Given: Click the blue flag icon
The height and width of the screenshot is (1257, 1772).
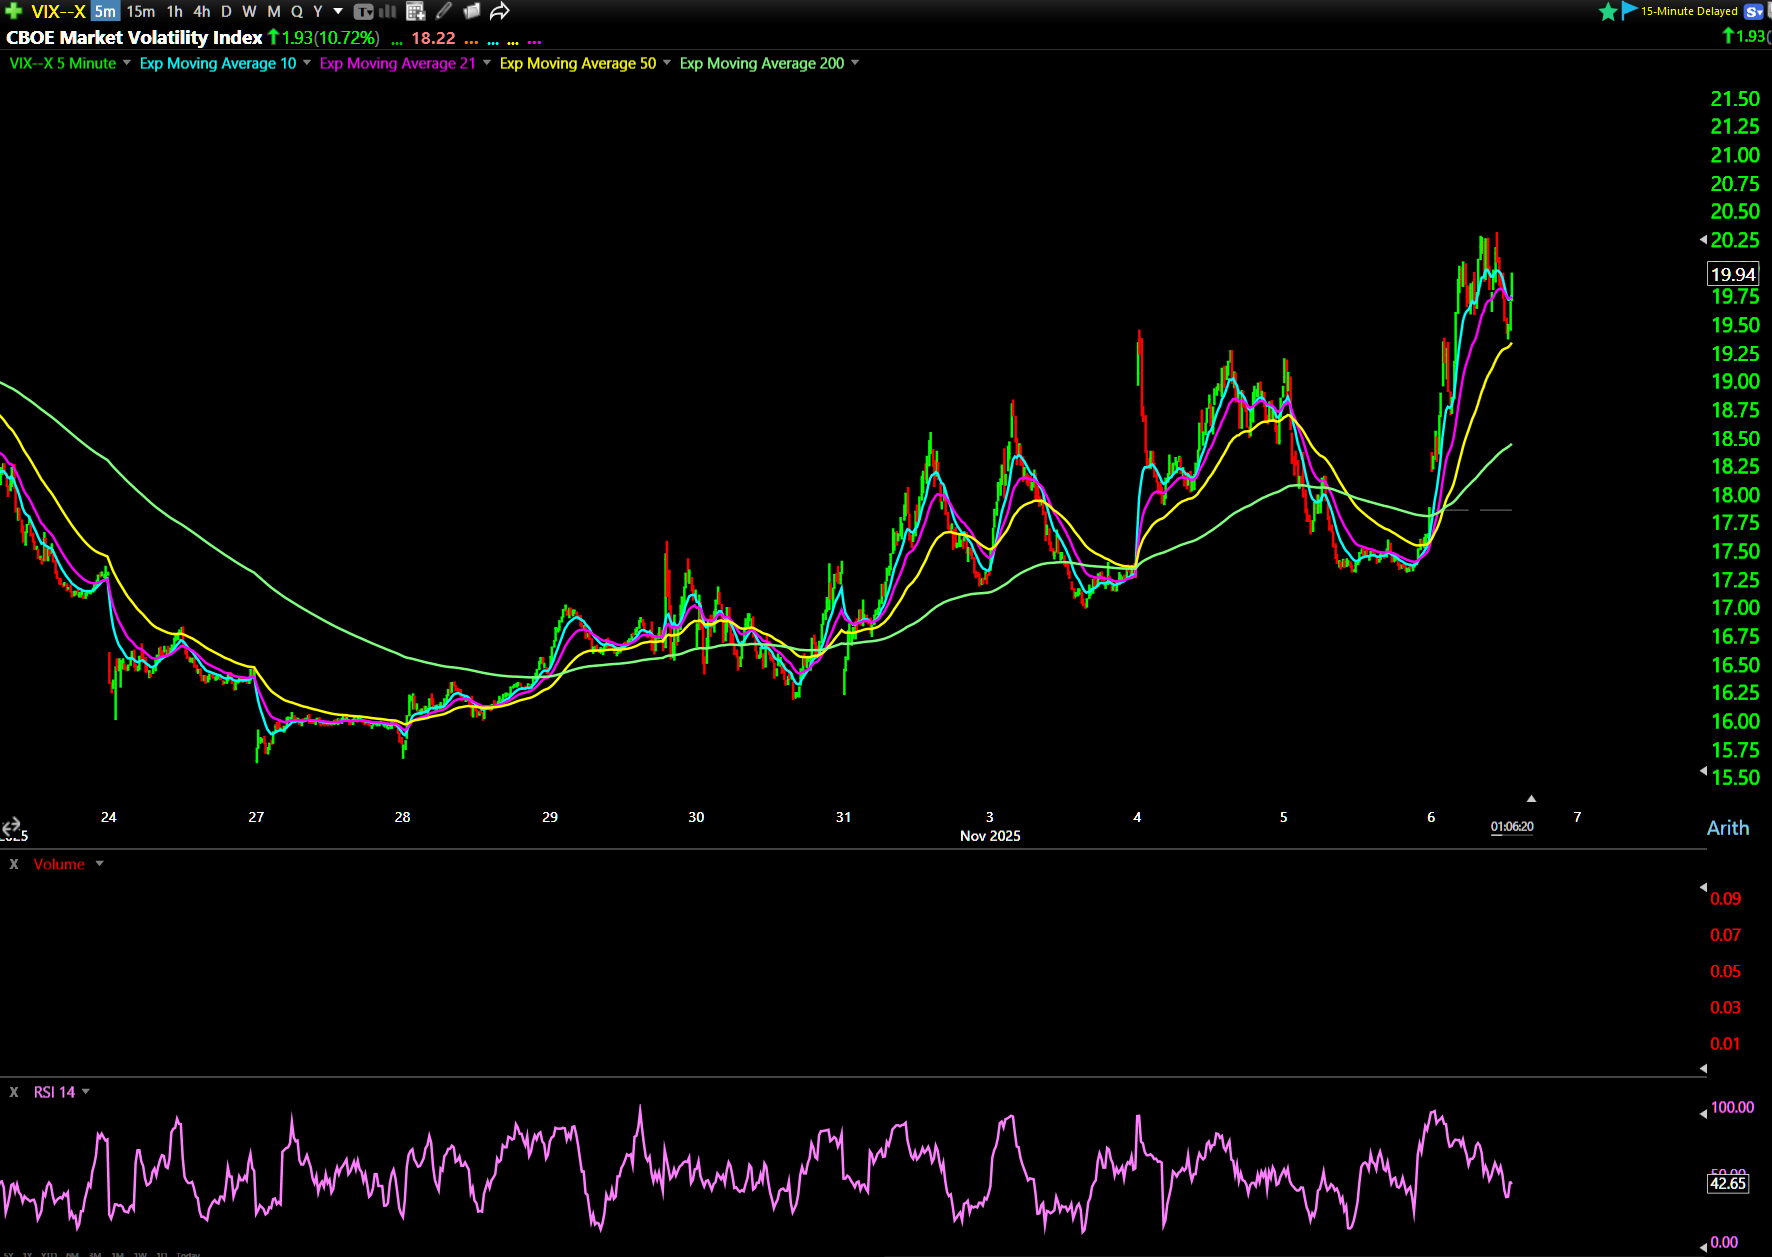Looking at the screenshot, I should click(x=1629, y=11).
